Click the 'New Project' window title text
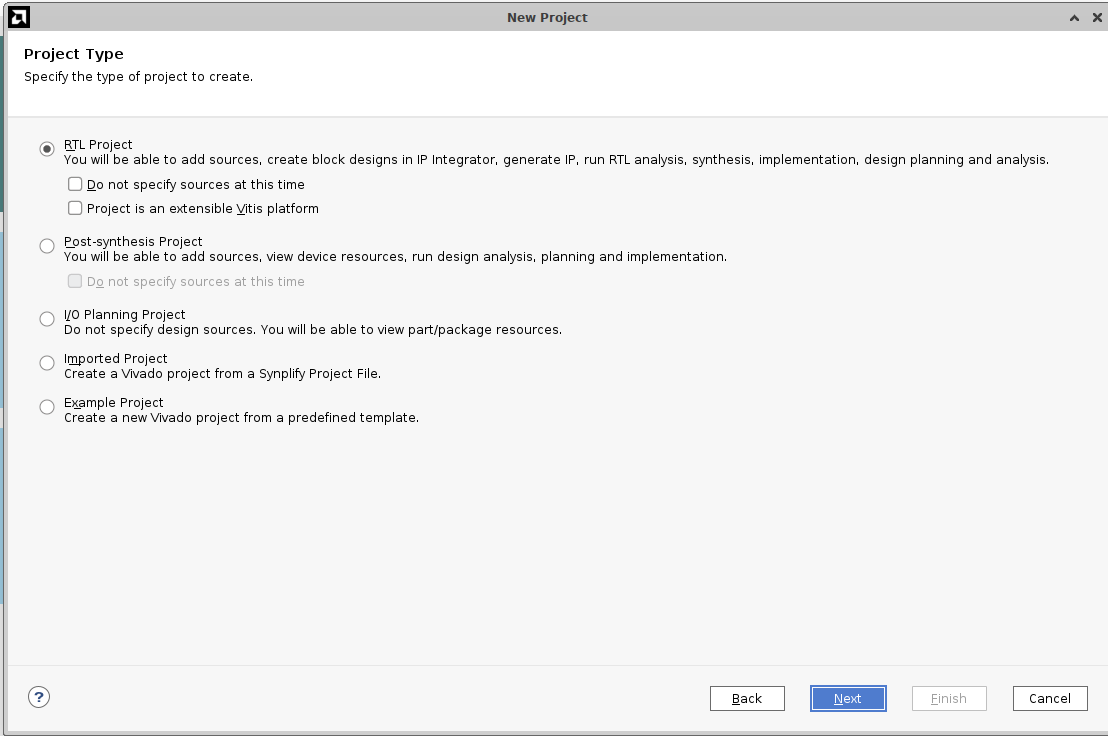The width and height of the screenshot is (1108, 736). 547,17
